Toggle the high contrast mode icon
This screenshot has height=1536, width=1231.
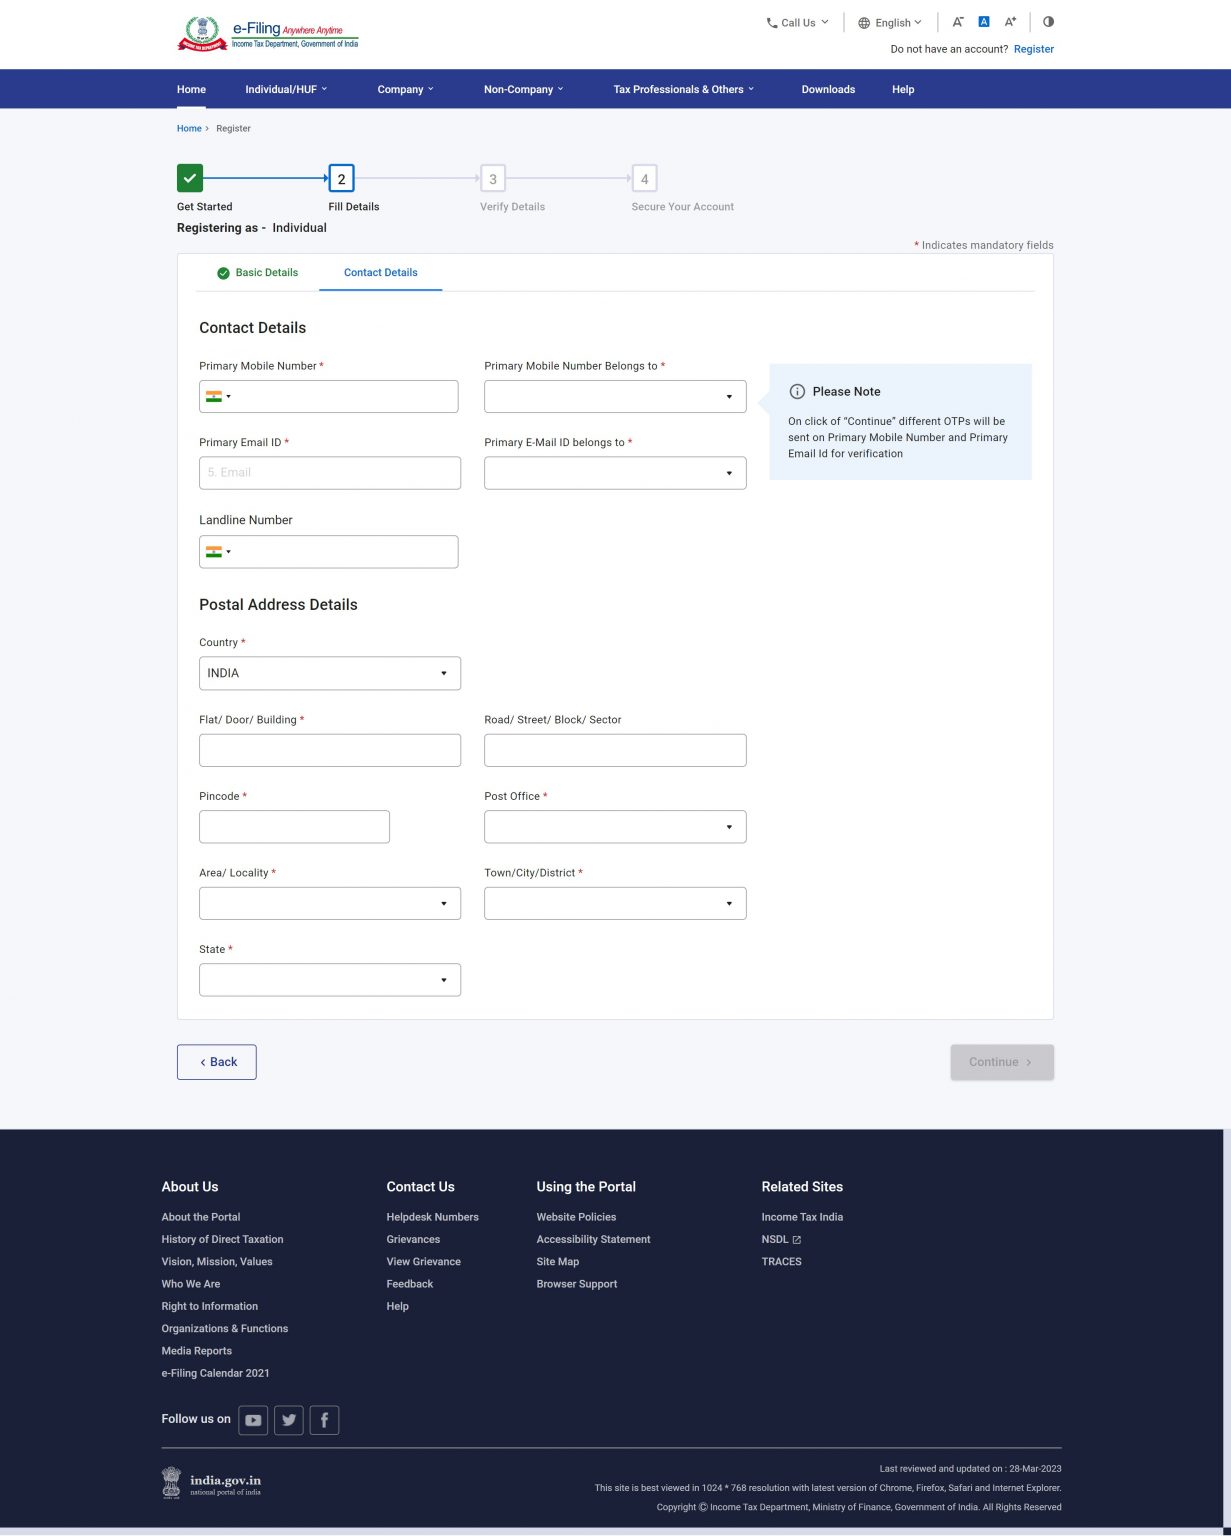(1048, 22)
